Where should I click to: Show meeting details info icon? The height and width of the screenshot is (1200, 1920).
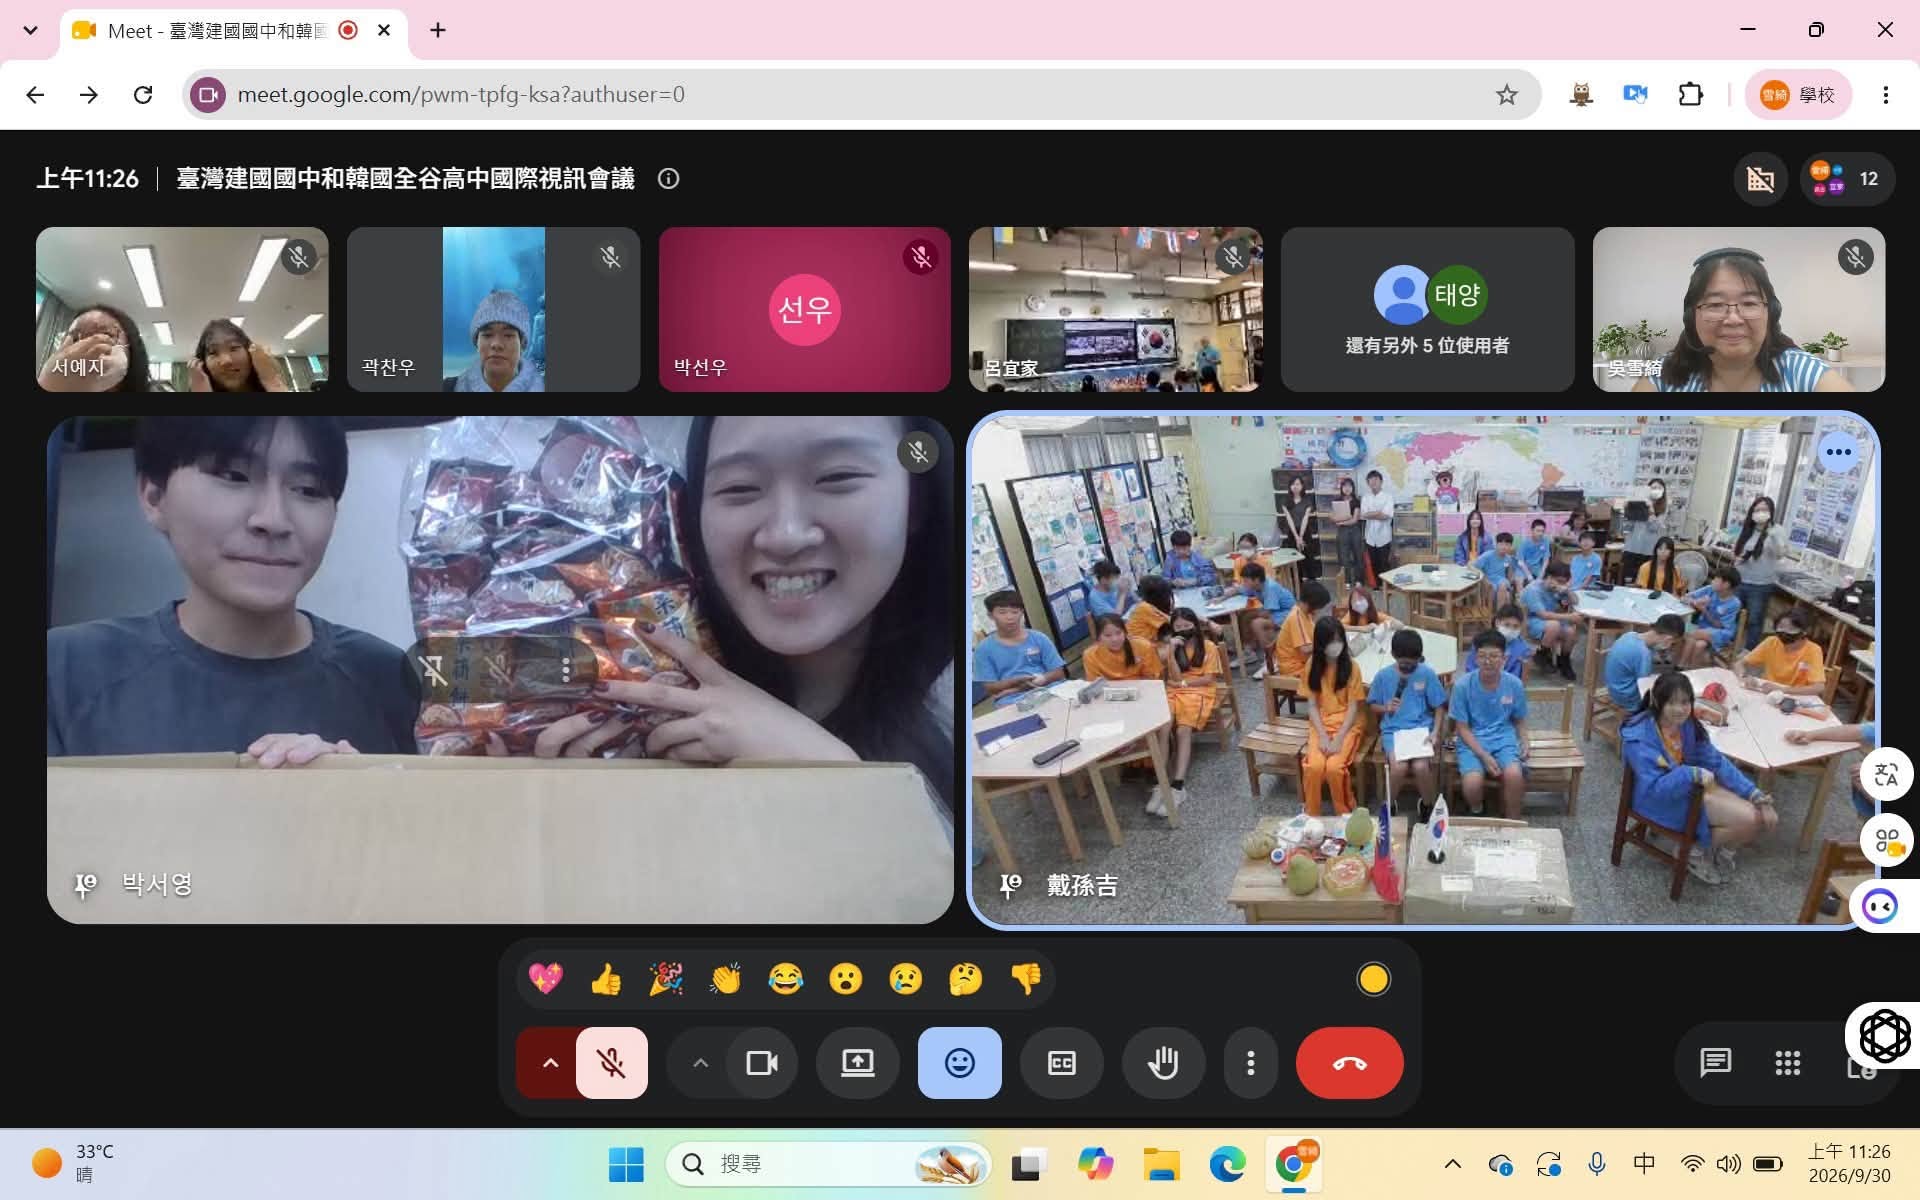pyautogui.click(x=669, y=179)
